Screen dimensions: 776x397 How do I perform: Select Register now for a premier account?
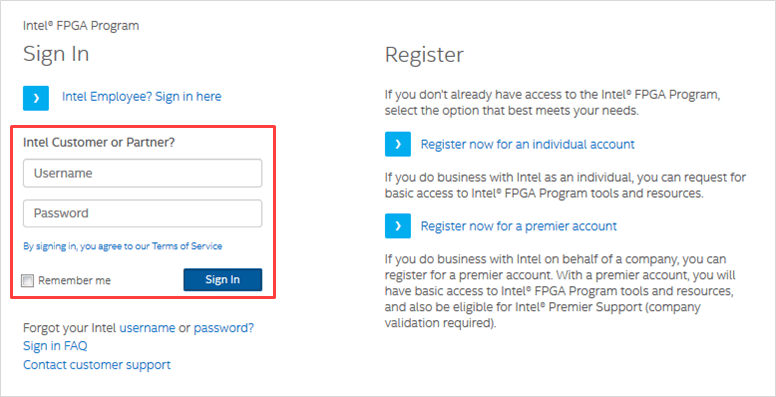tap(519, 226)
